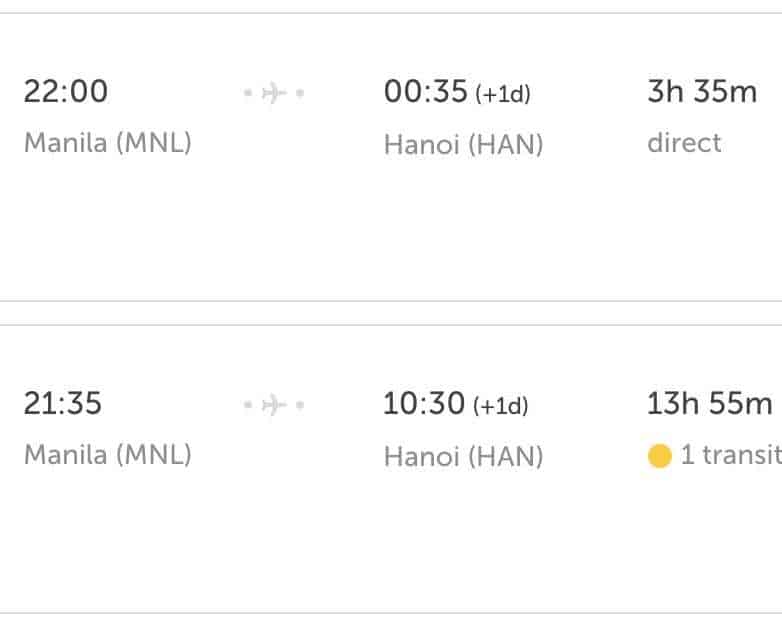Click airplane icon in the 21:35 flight row

273,405
